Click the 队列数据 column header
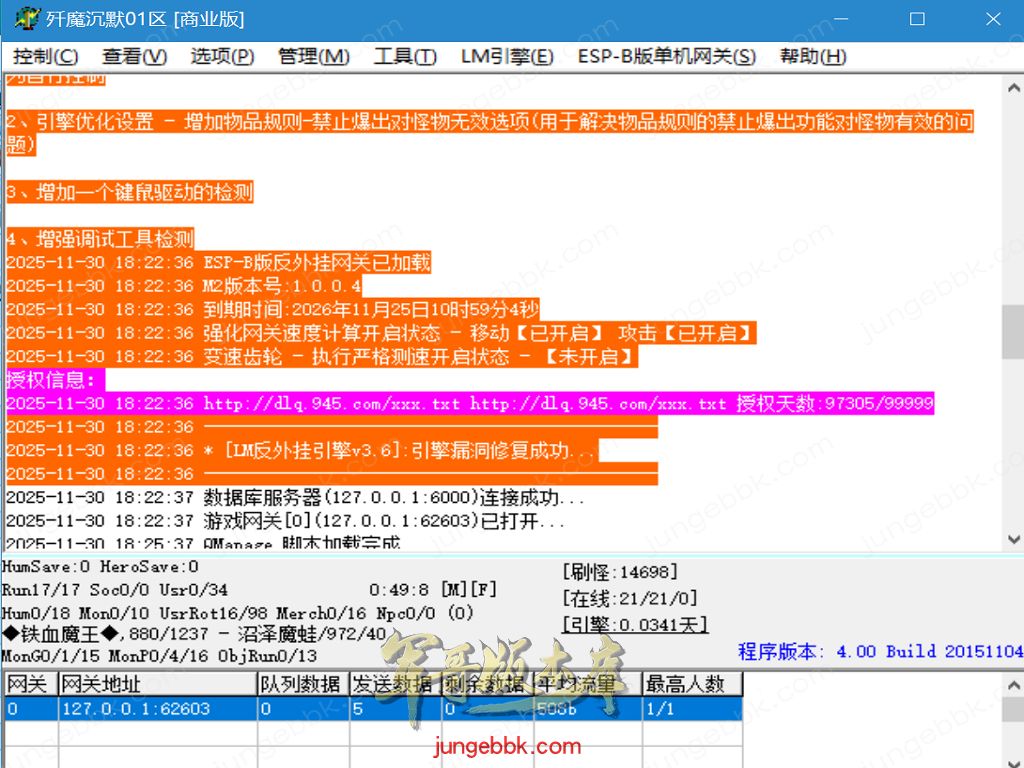Image resolution: width=1024 pixels, height=768 pixels. pos(302,684)
